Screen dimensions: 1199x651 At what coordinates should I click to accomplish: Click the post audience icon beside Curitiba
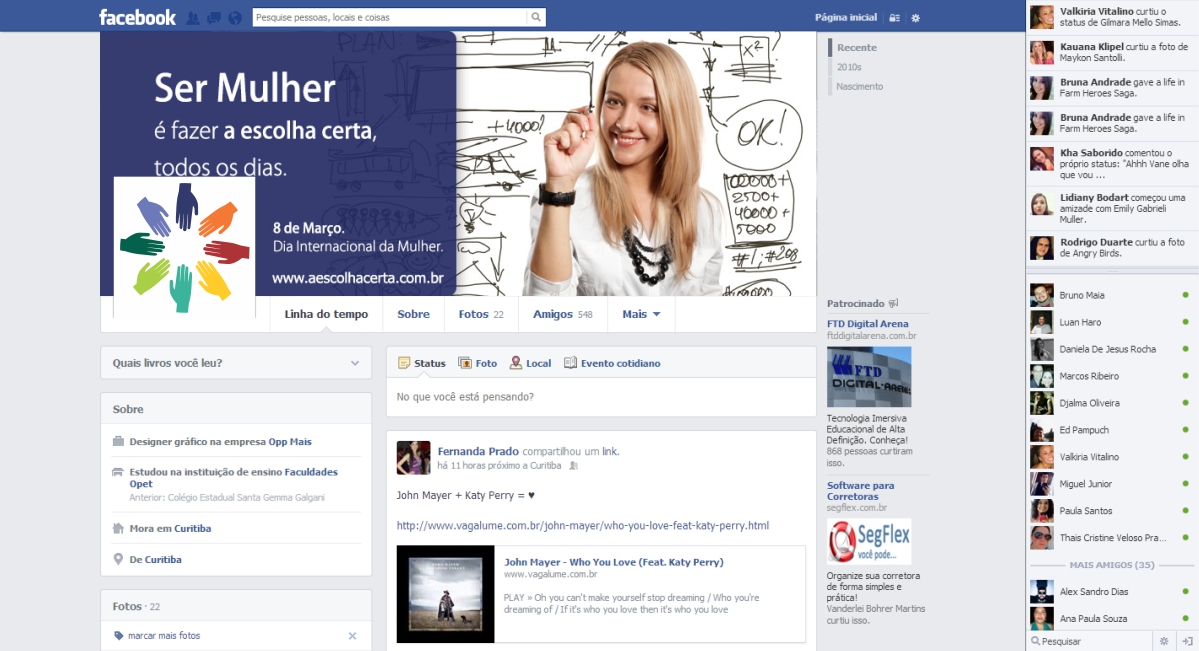coord(574,465)
